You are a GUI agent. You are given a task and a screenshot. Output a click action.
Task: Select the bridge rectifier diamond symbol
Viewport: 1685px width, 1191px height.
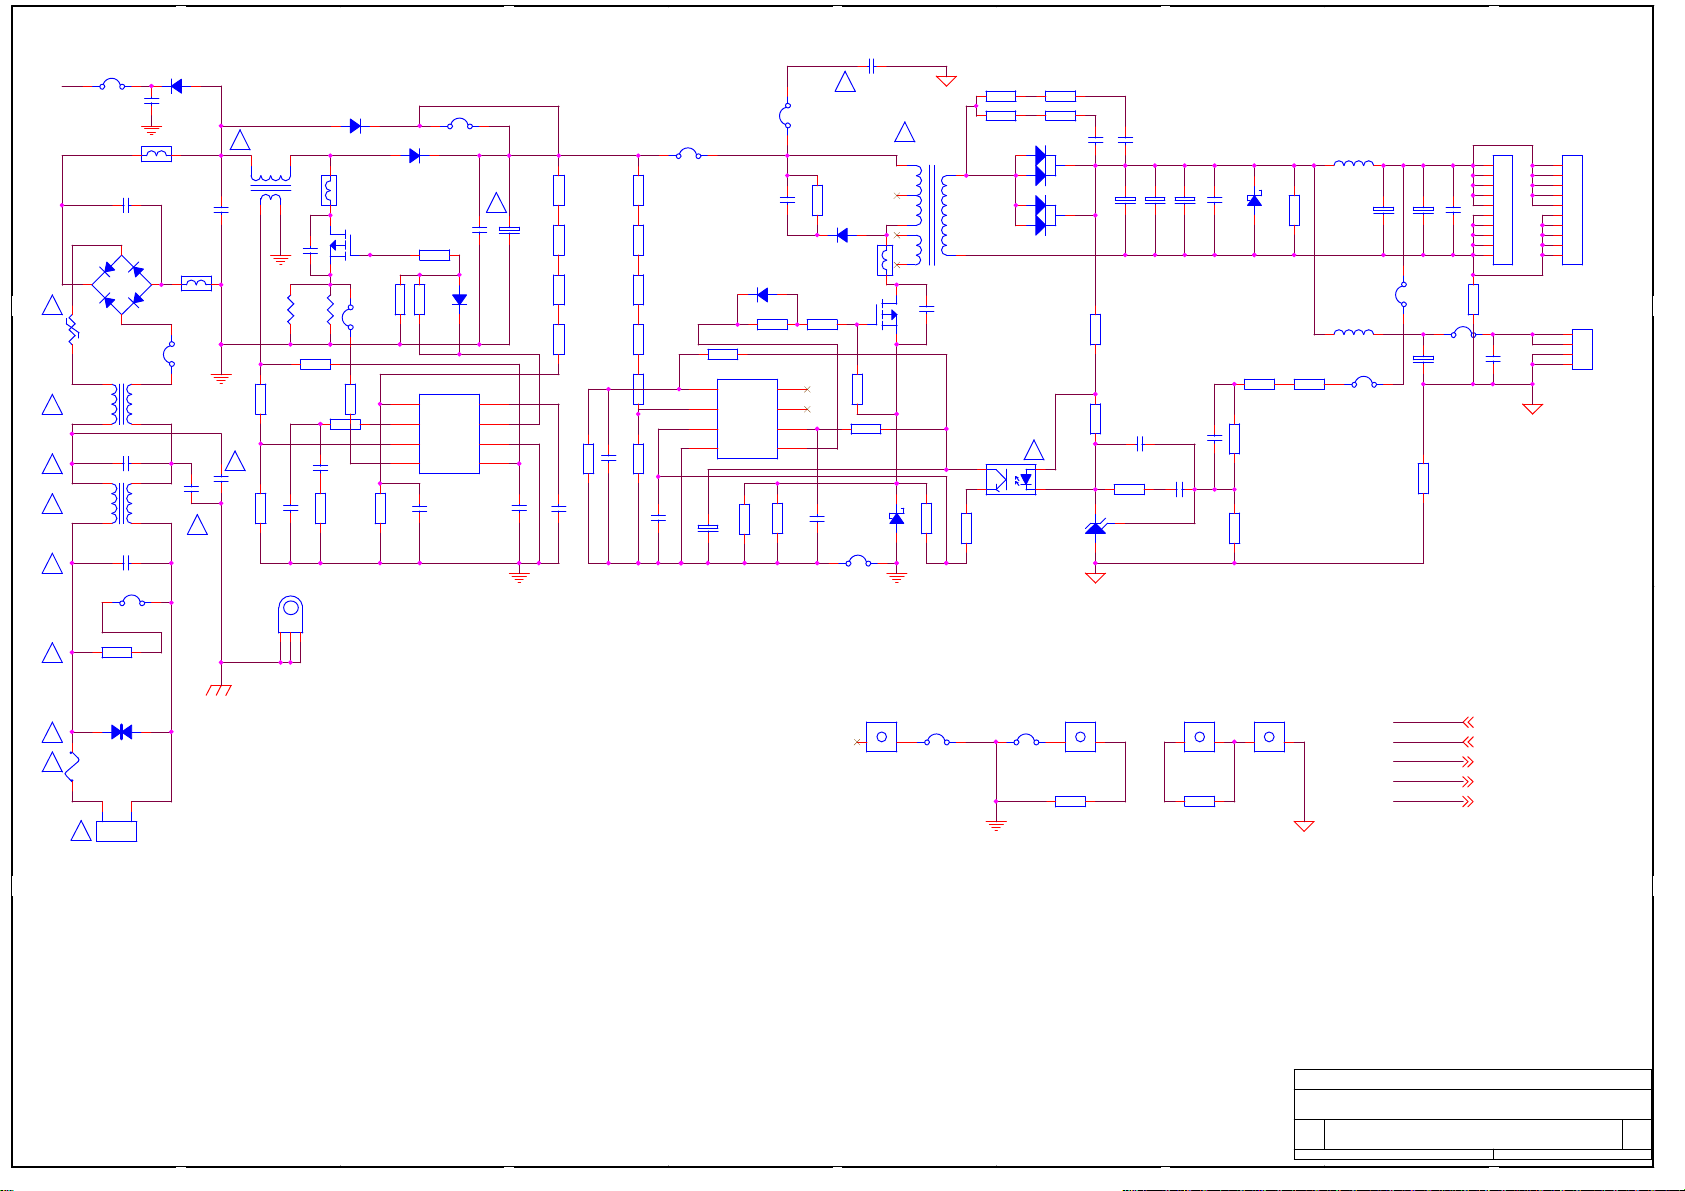121,285
